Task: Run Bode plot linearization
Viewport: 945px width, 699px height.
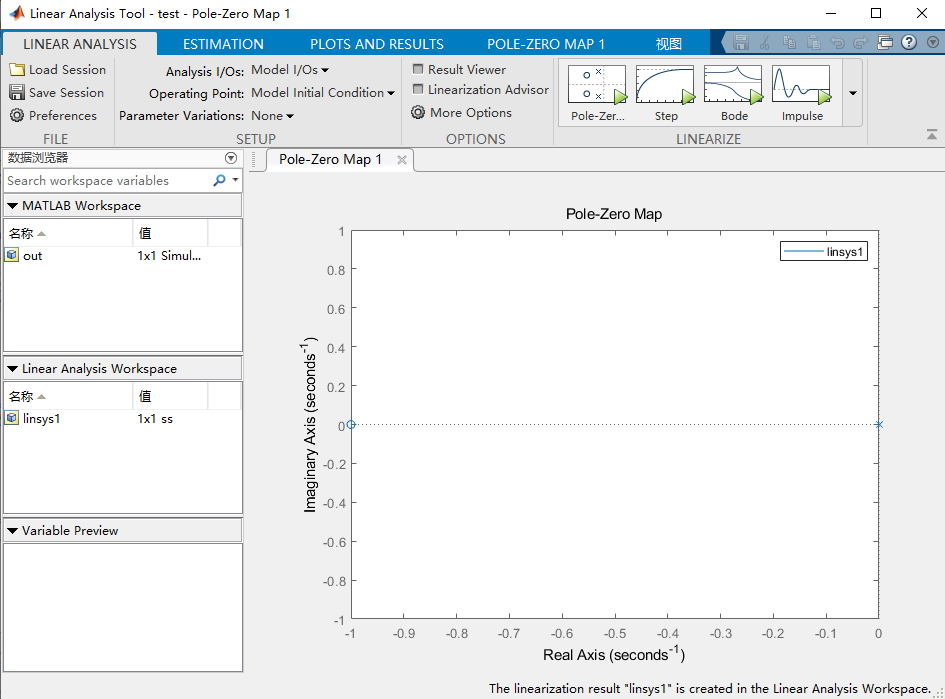Action: [733, 92]
